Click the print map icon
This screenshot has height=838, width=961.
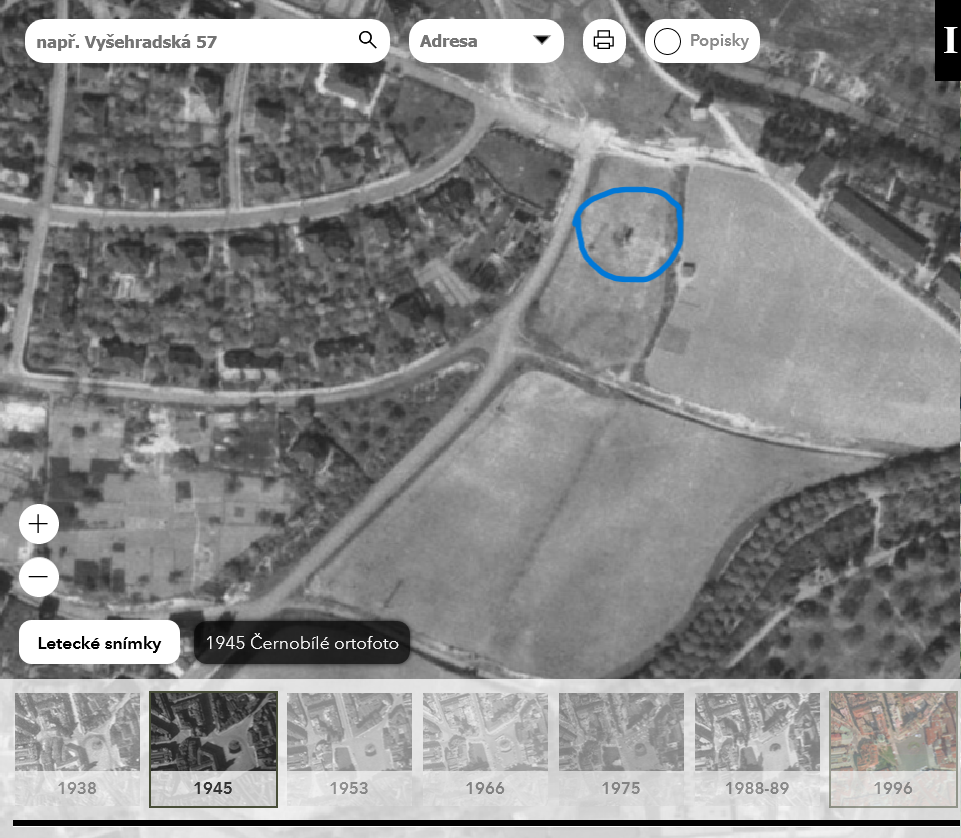click(x=604, y=41)
